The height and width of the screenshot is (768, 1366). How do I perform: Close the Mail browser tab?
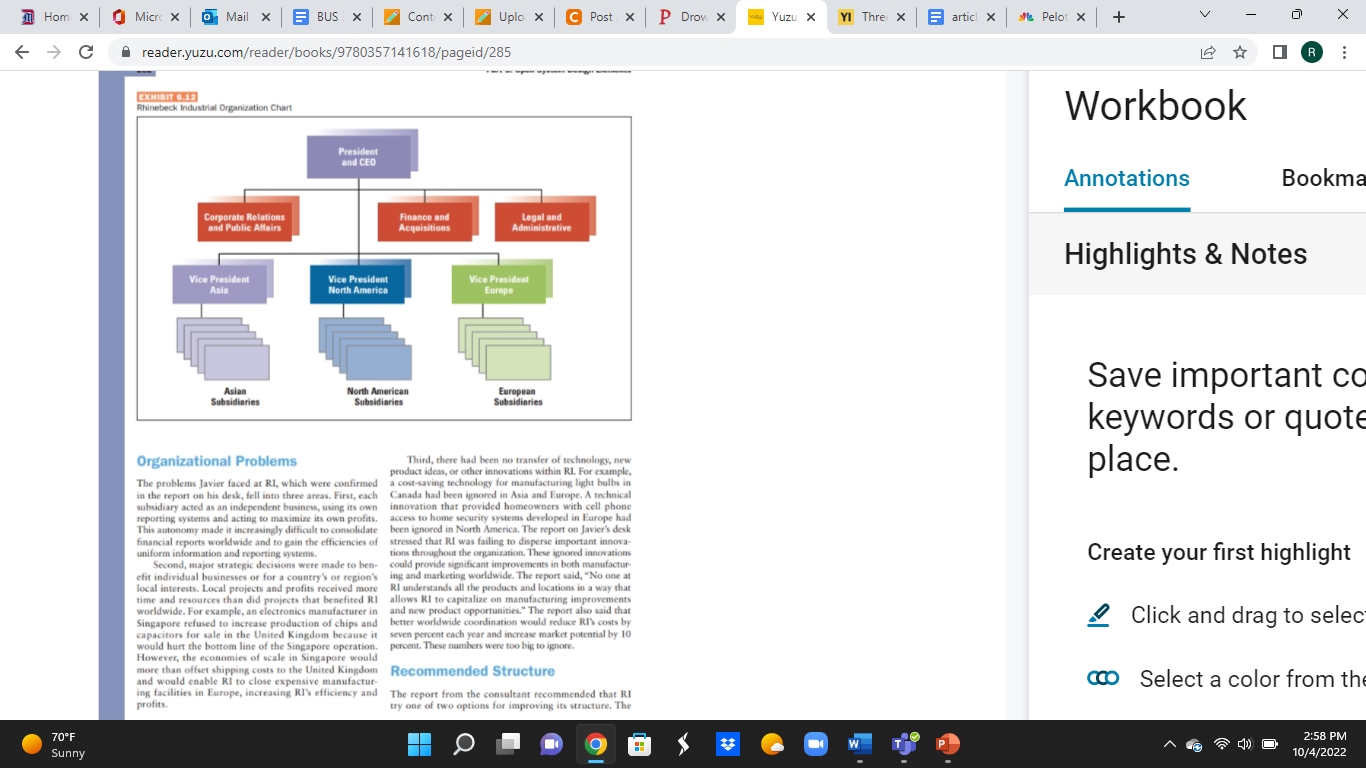coord(266,17)
